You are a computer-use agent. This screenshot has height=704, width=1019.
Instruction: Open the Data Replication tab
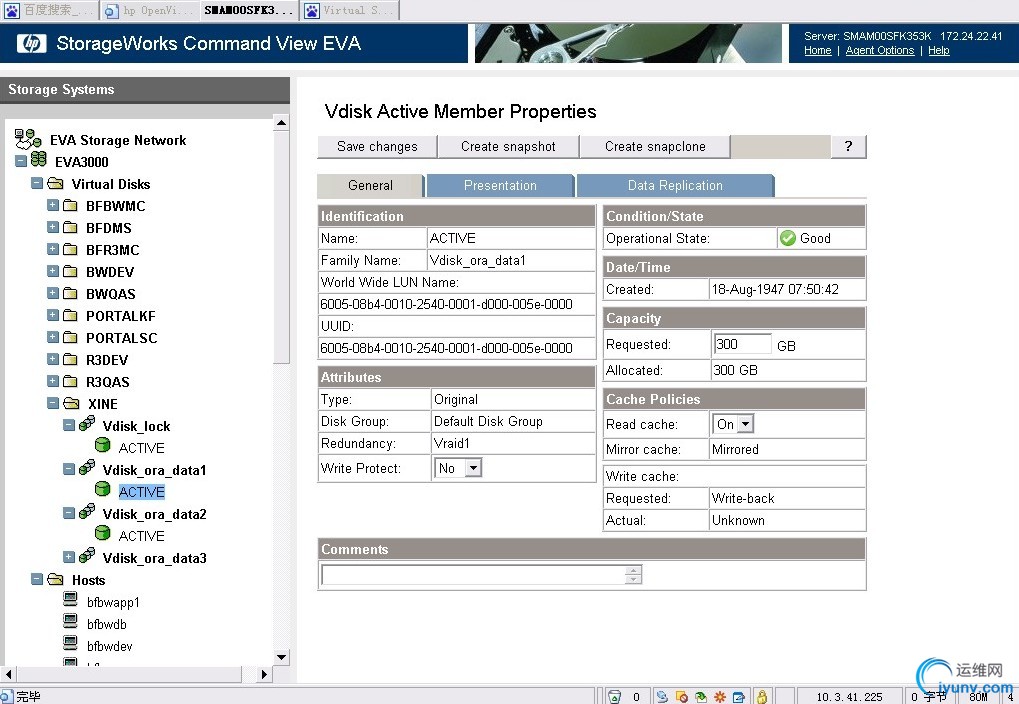coord(675,185)
